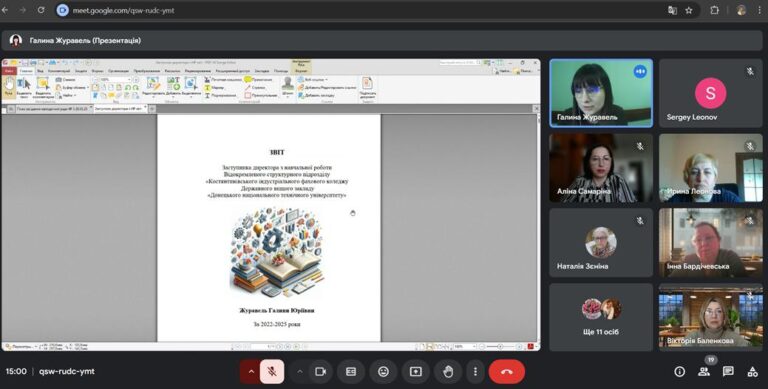The width and height of the screenshot is (768, 389).
Task: Choose the Select Text tool in ribbon
Action: coord(24,88)
